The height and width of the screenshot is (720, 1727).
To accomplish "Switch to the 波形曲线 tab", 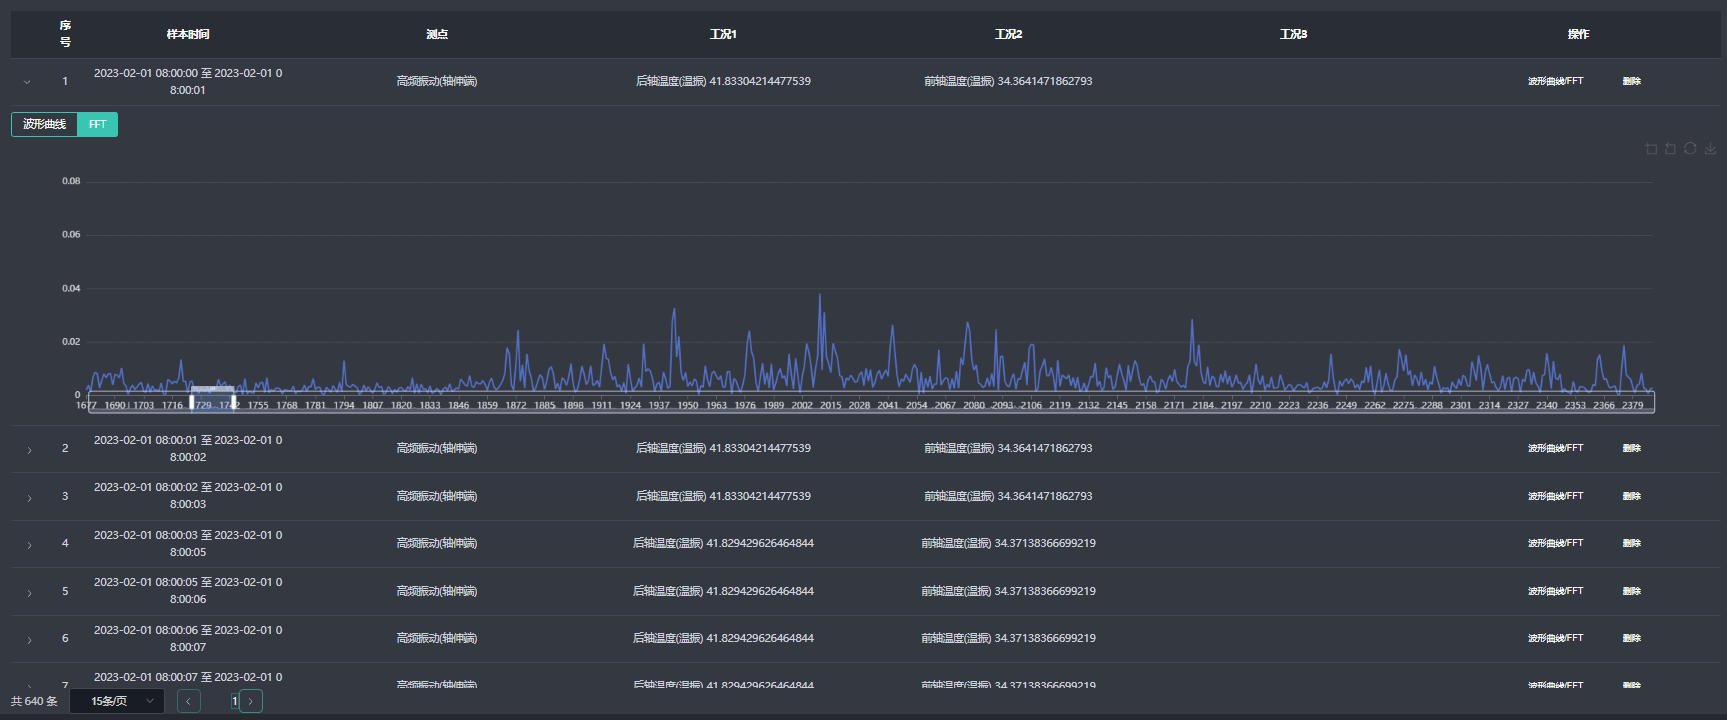I will pyautogui.click(x=44, y=124).
